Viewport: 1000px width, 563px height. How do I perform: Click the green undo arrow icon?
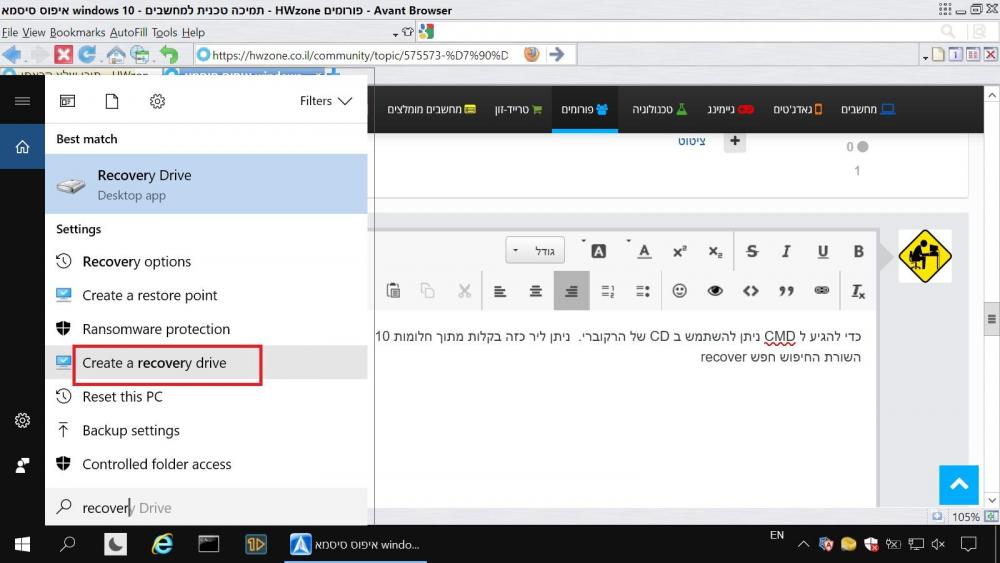coord(169,54)
